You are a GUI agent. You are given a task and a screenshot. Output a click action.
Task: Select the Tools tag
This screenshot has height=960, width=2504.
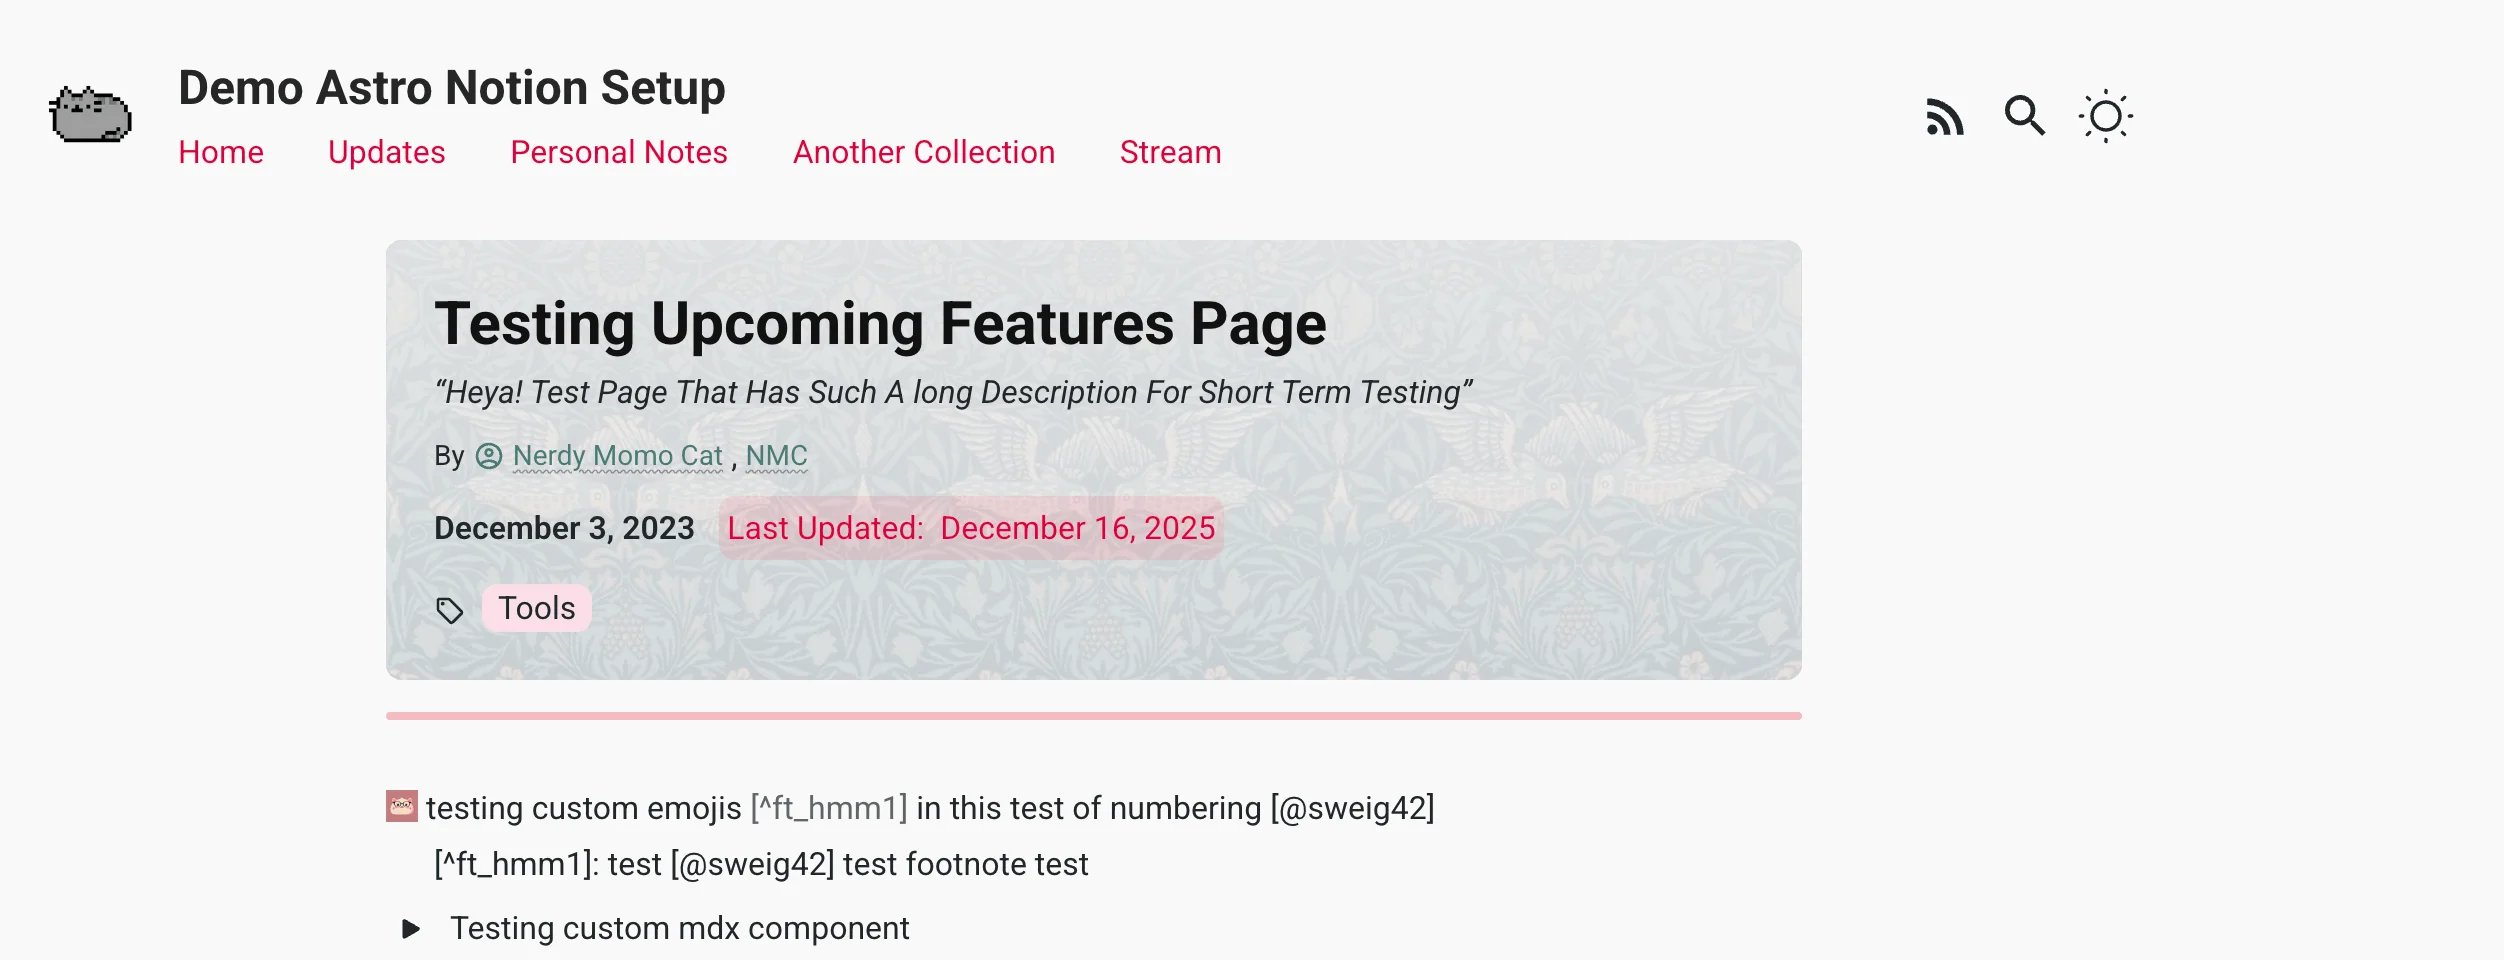[x=537, y=608]
